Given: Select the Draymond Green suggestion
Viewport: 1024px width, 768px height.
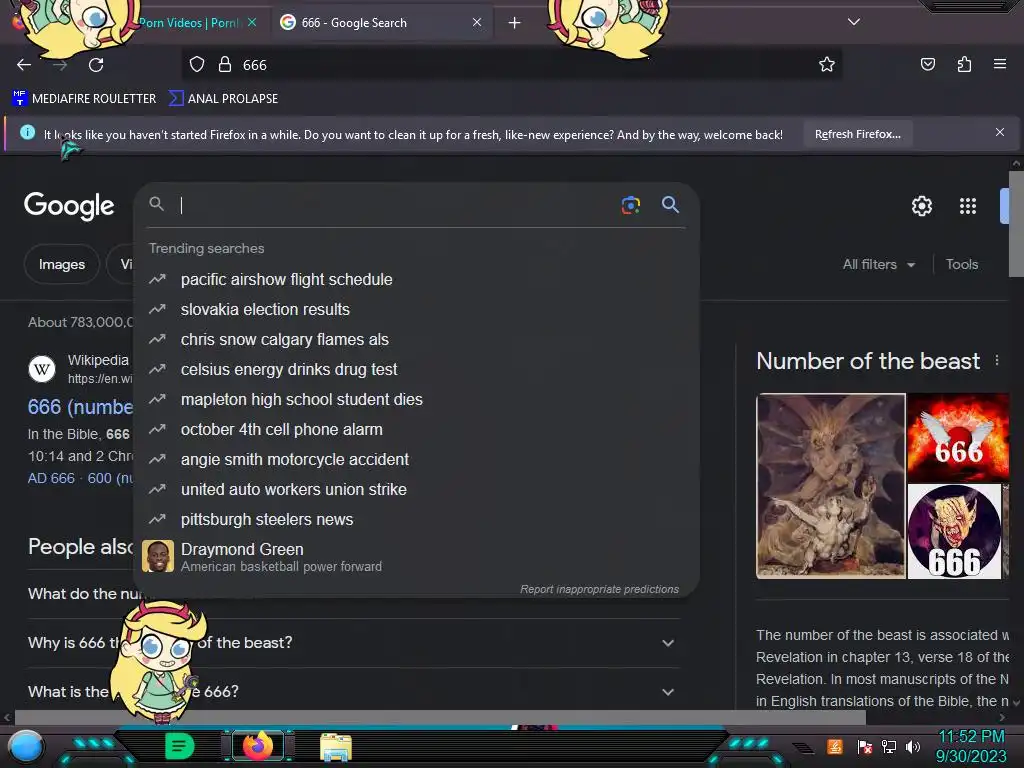Looking at the screenshot, I should (x=416, y=556).
